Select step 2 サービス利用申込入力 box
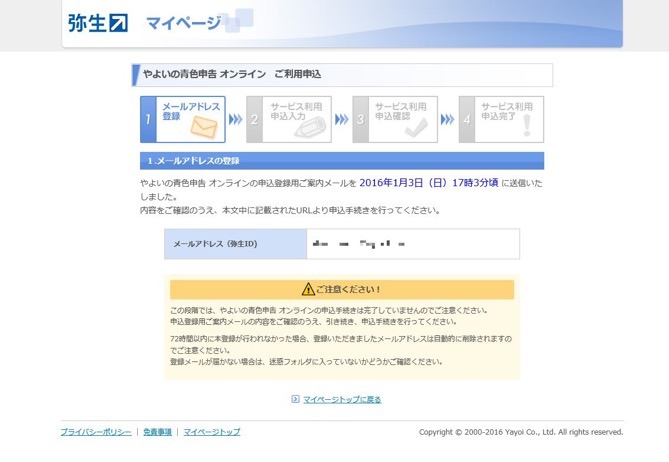This screenshot has width=669, height=462. click(x=289, y=119)
